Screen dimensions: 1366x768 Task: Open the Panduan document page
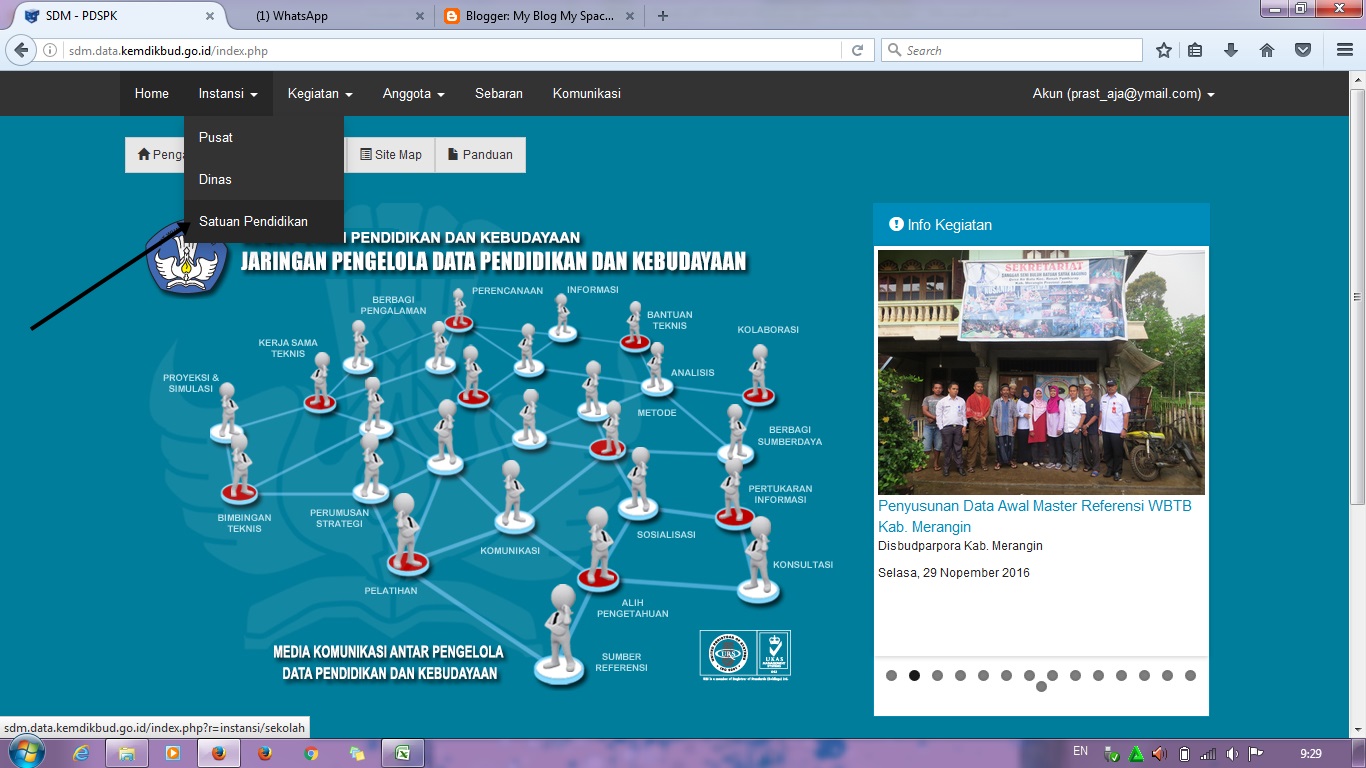(x=480, y=154)
